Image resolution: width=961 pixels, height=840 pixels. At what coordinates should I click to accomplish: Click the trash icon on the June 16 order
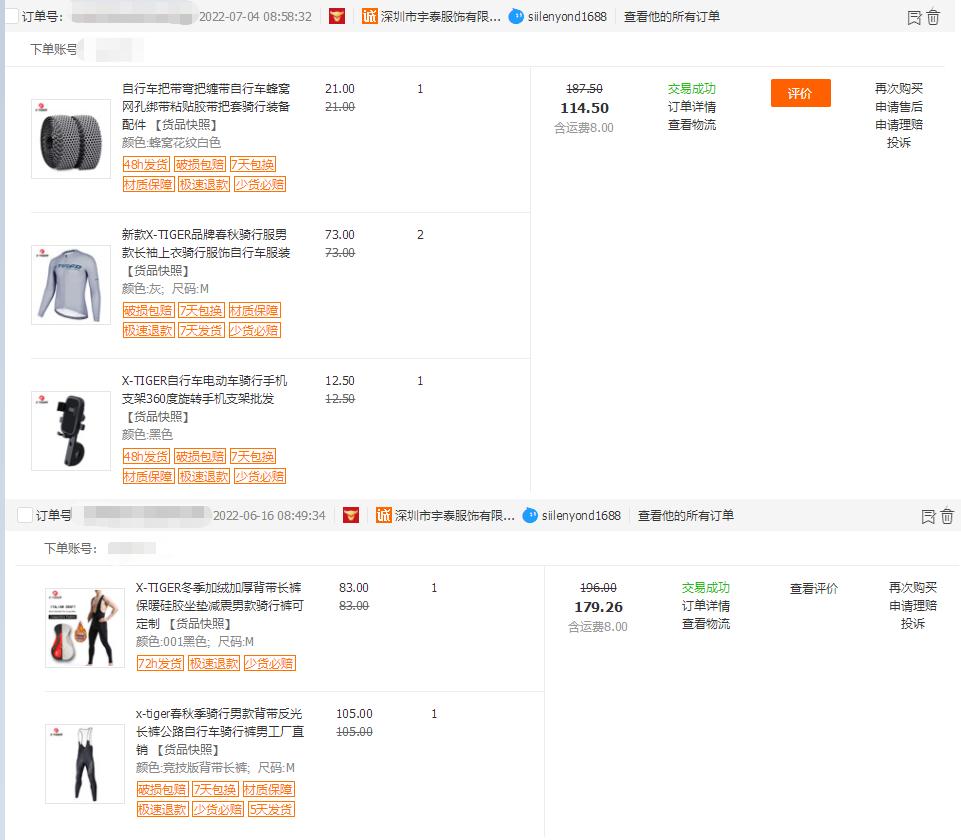tap(947, 516)
